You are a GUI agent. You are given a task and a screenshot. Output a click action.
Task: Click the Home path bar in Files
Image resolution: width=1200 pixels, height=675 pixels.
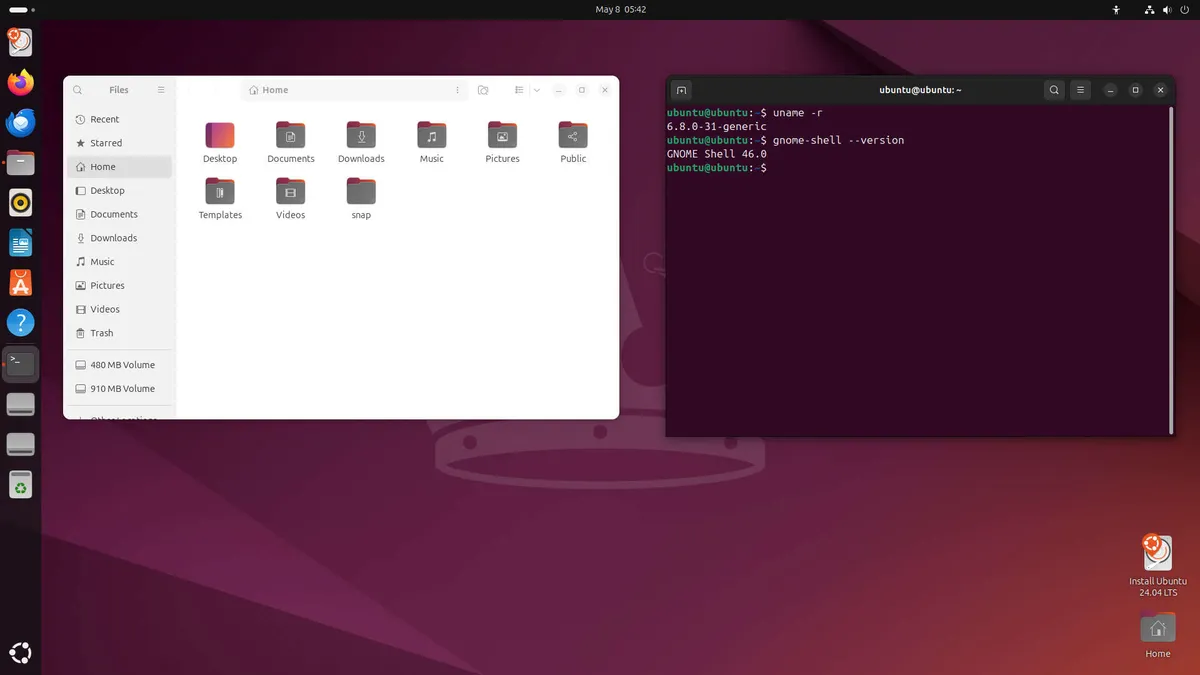coord(355,90)
